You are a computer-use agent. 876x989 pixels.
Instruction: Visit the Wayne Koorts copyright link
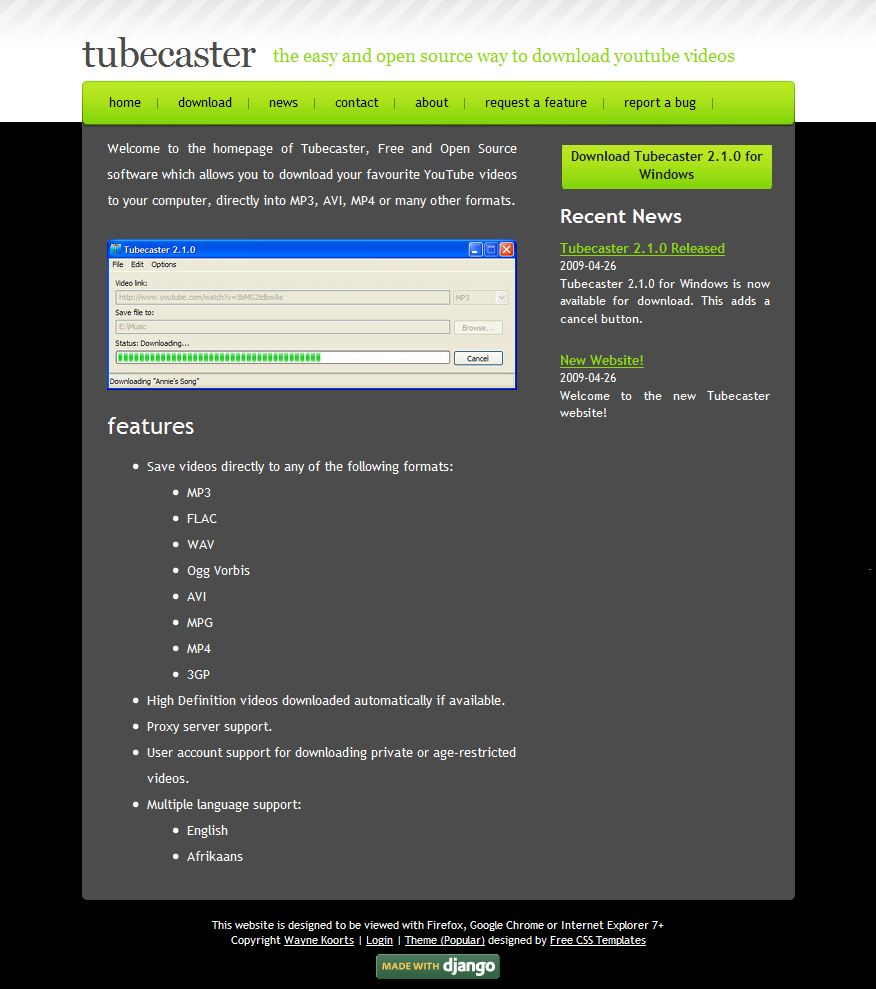[x=319, y=940]
